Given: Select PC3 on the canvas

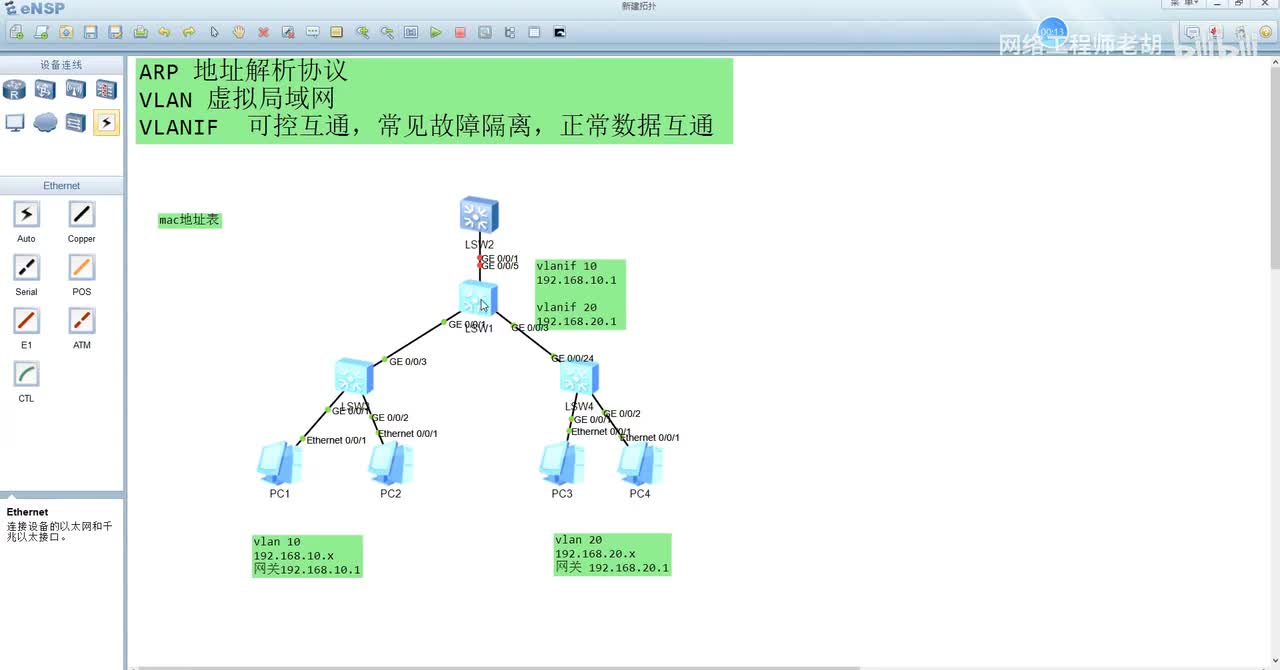Looking at the screenshot, I should pyautogui.click(x=562, y=463).
